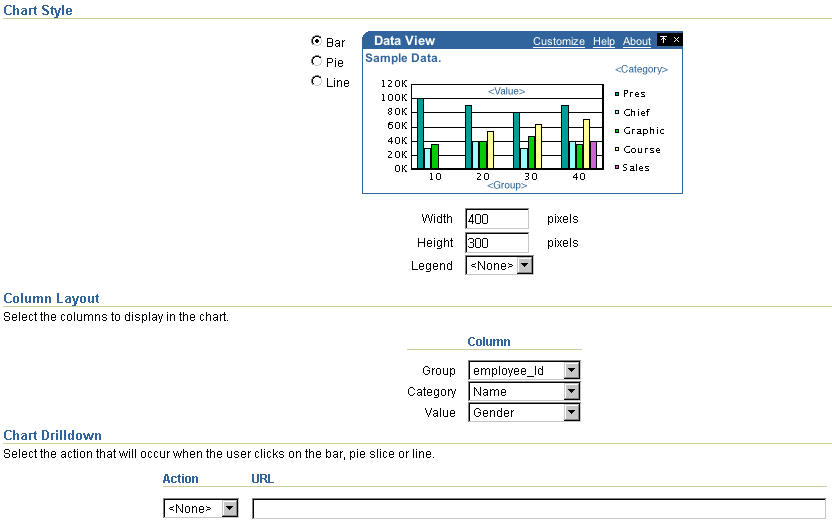Click the URL input field

point(539,509)
